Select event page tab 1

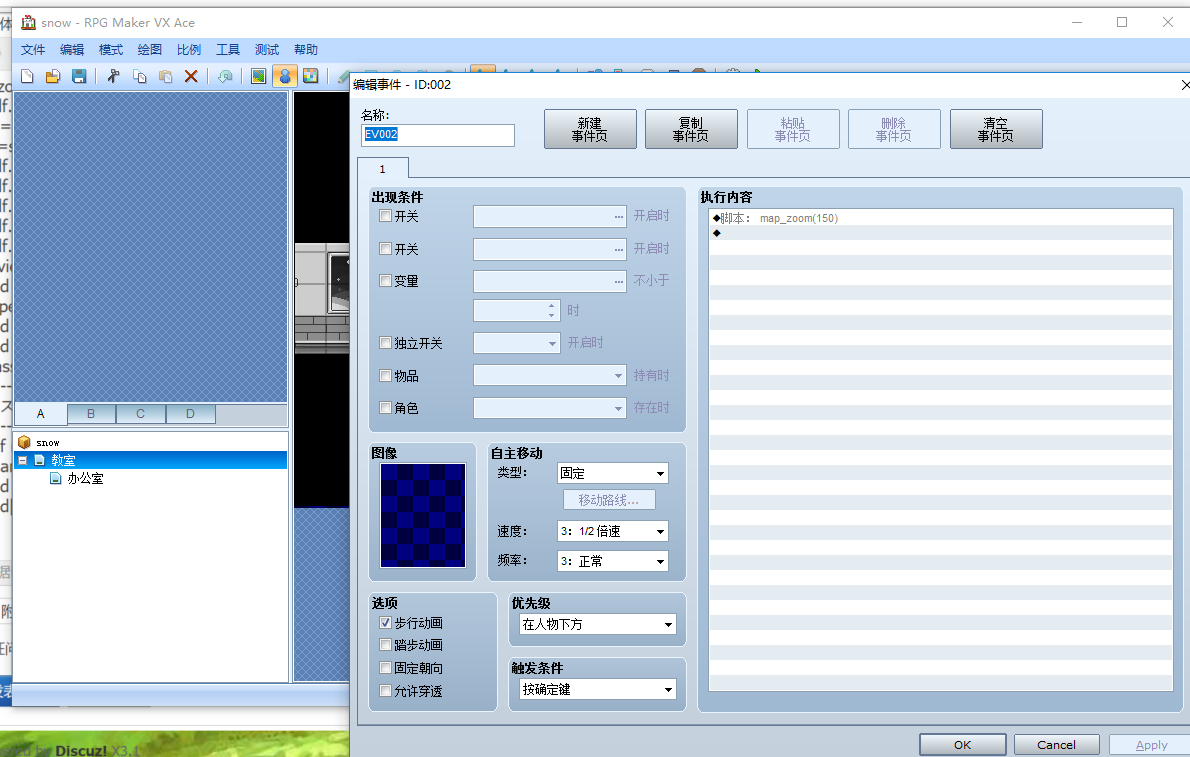pos(382,169)
